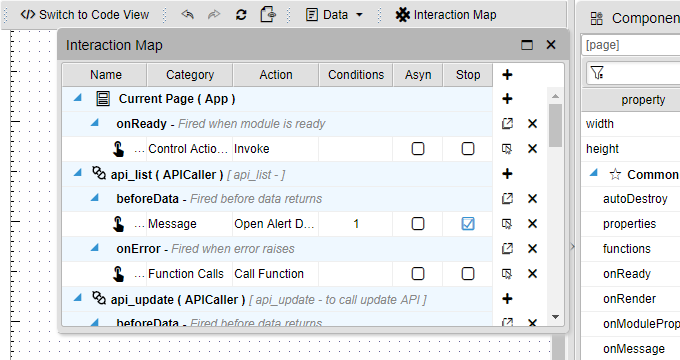Add event to api_list APICaller
680x360 pixels.
coord(507,174)
